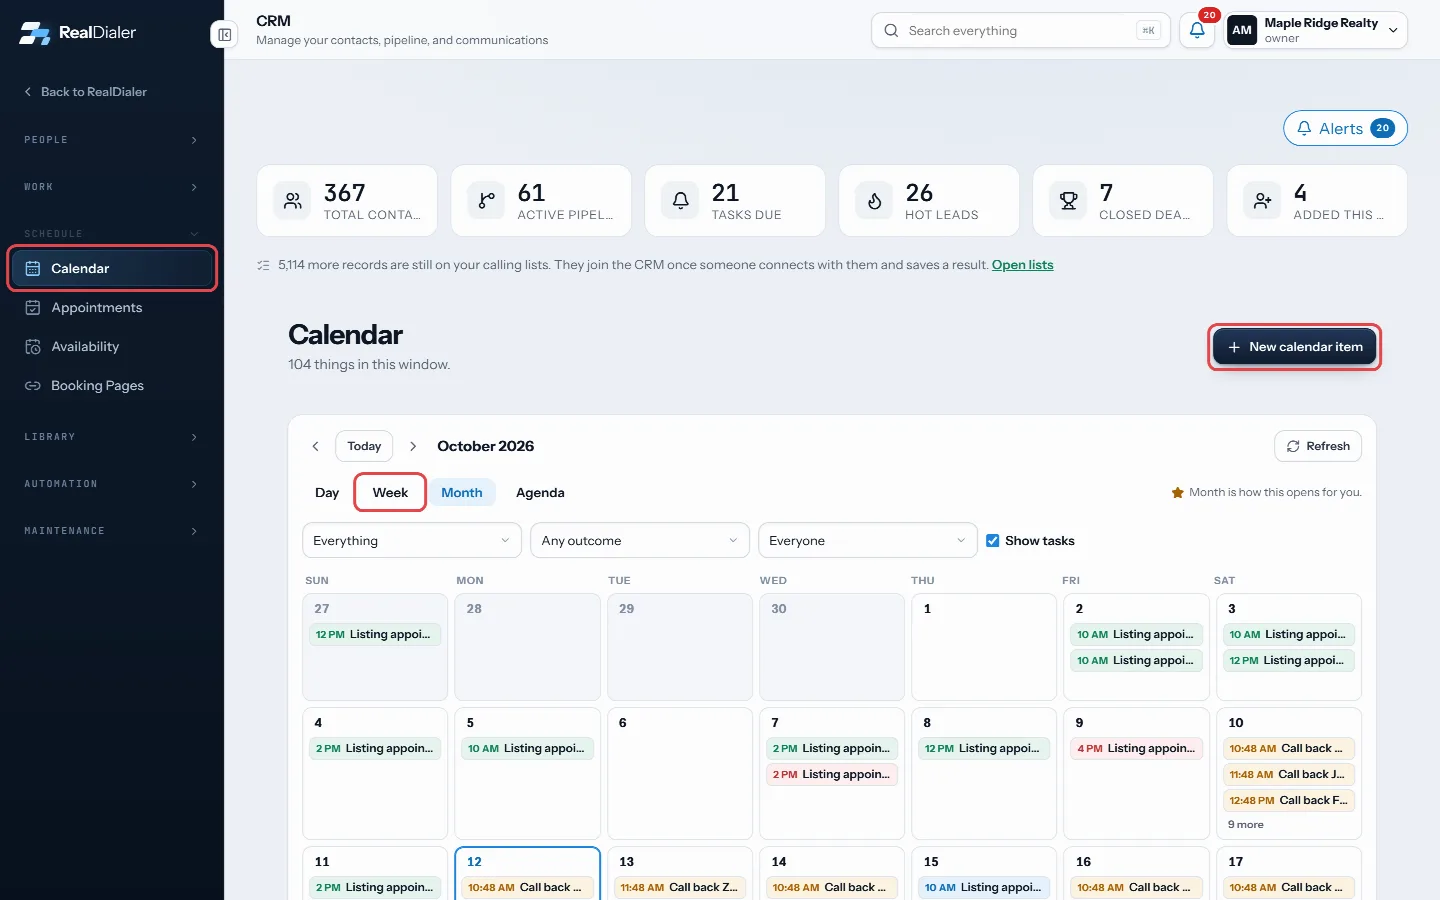The height and width of the screenshot is (900, 1440).
Task: Open Booking Pages in the sidebar
Action: (112, 385)
